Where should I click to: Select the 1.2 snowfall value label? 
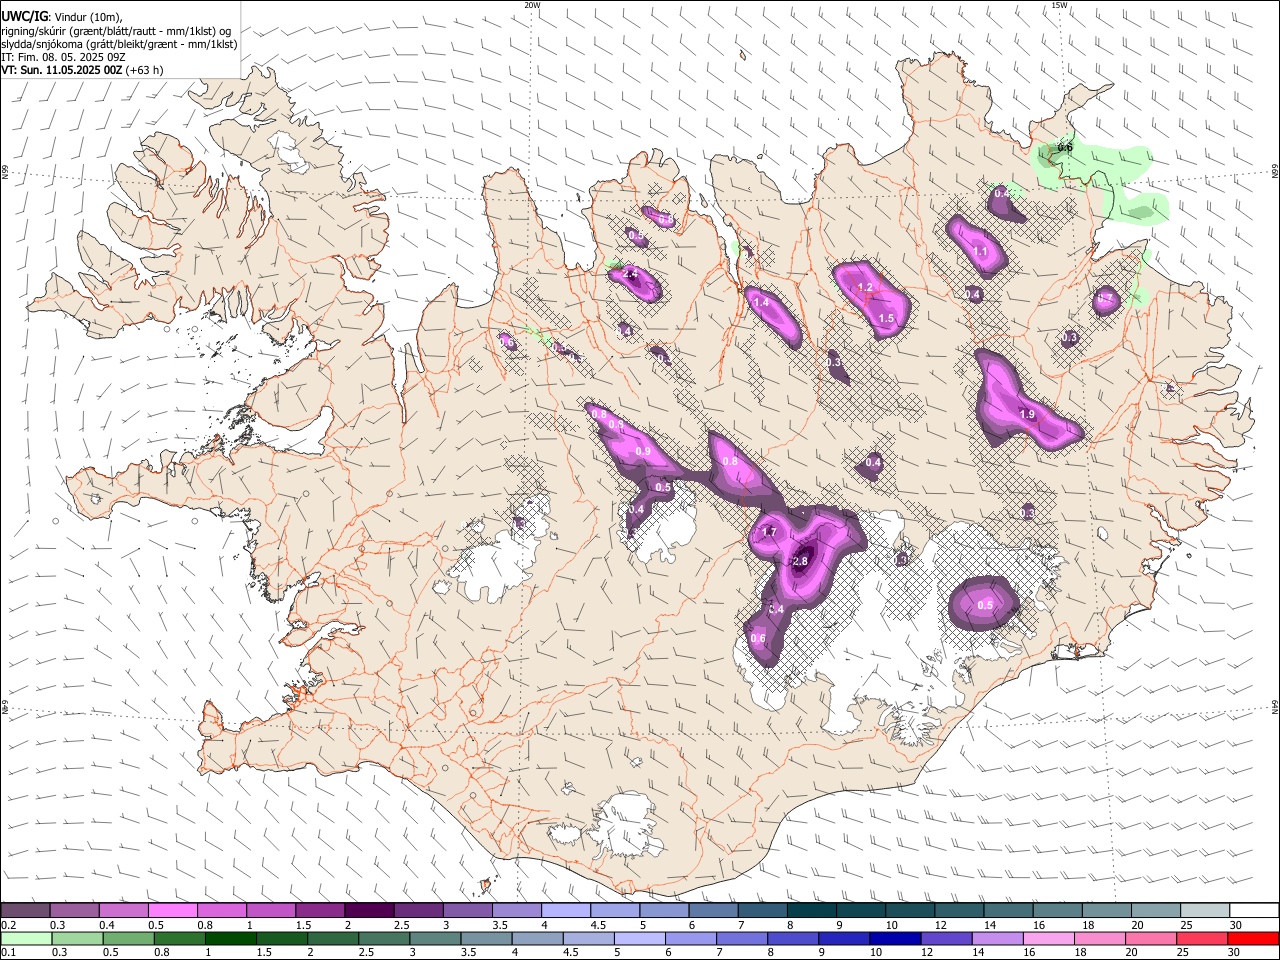[866, 288]
